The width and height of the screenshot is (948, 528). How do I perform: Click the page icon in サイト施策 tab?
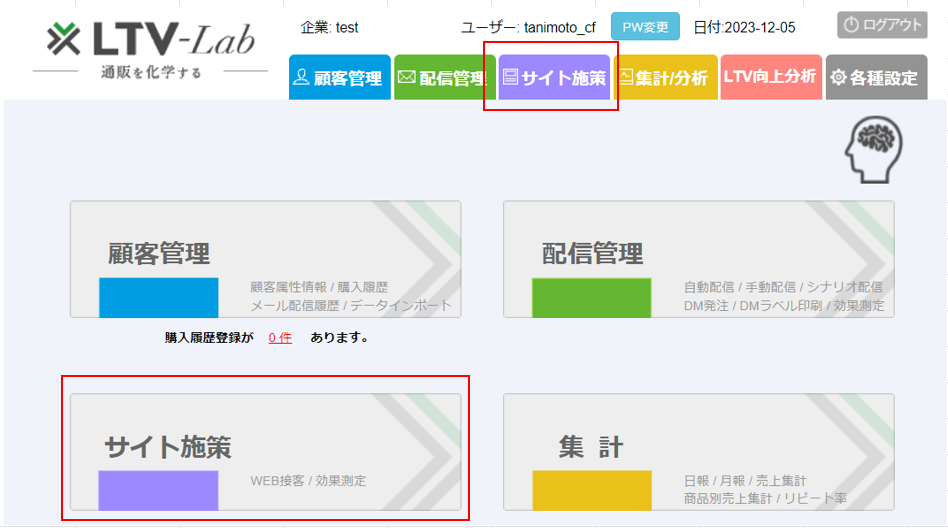coord(510,77)
